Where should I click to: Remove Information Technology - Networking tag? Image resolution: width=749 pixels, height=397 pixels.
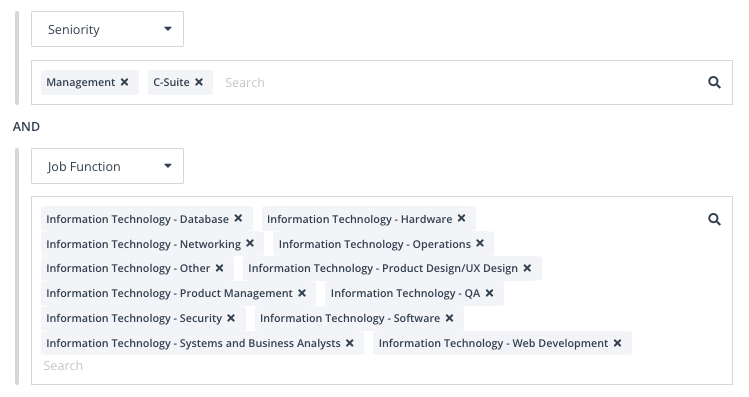[250, 243]
